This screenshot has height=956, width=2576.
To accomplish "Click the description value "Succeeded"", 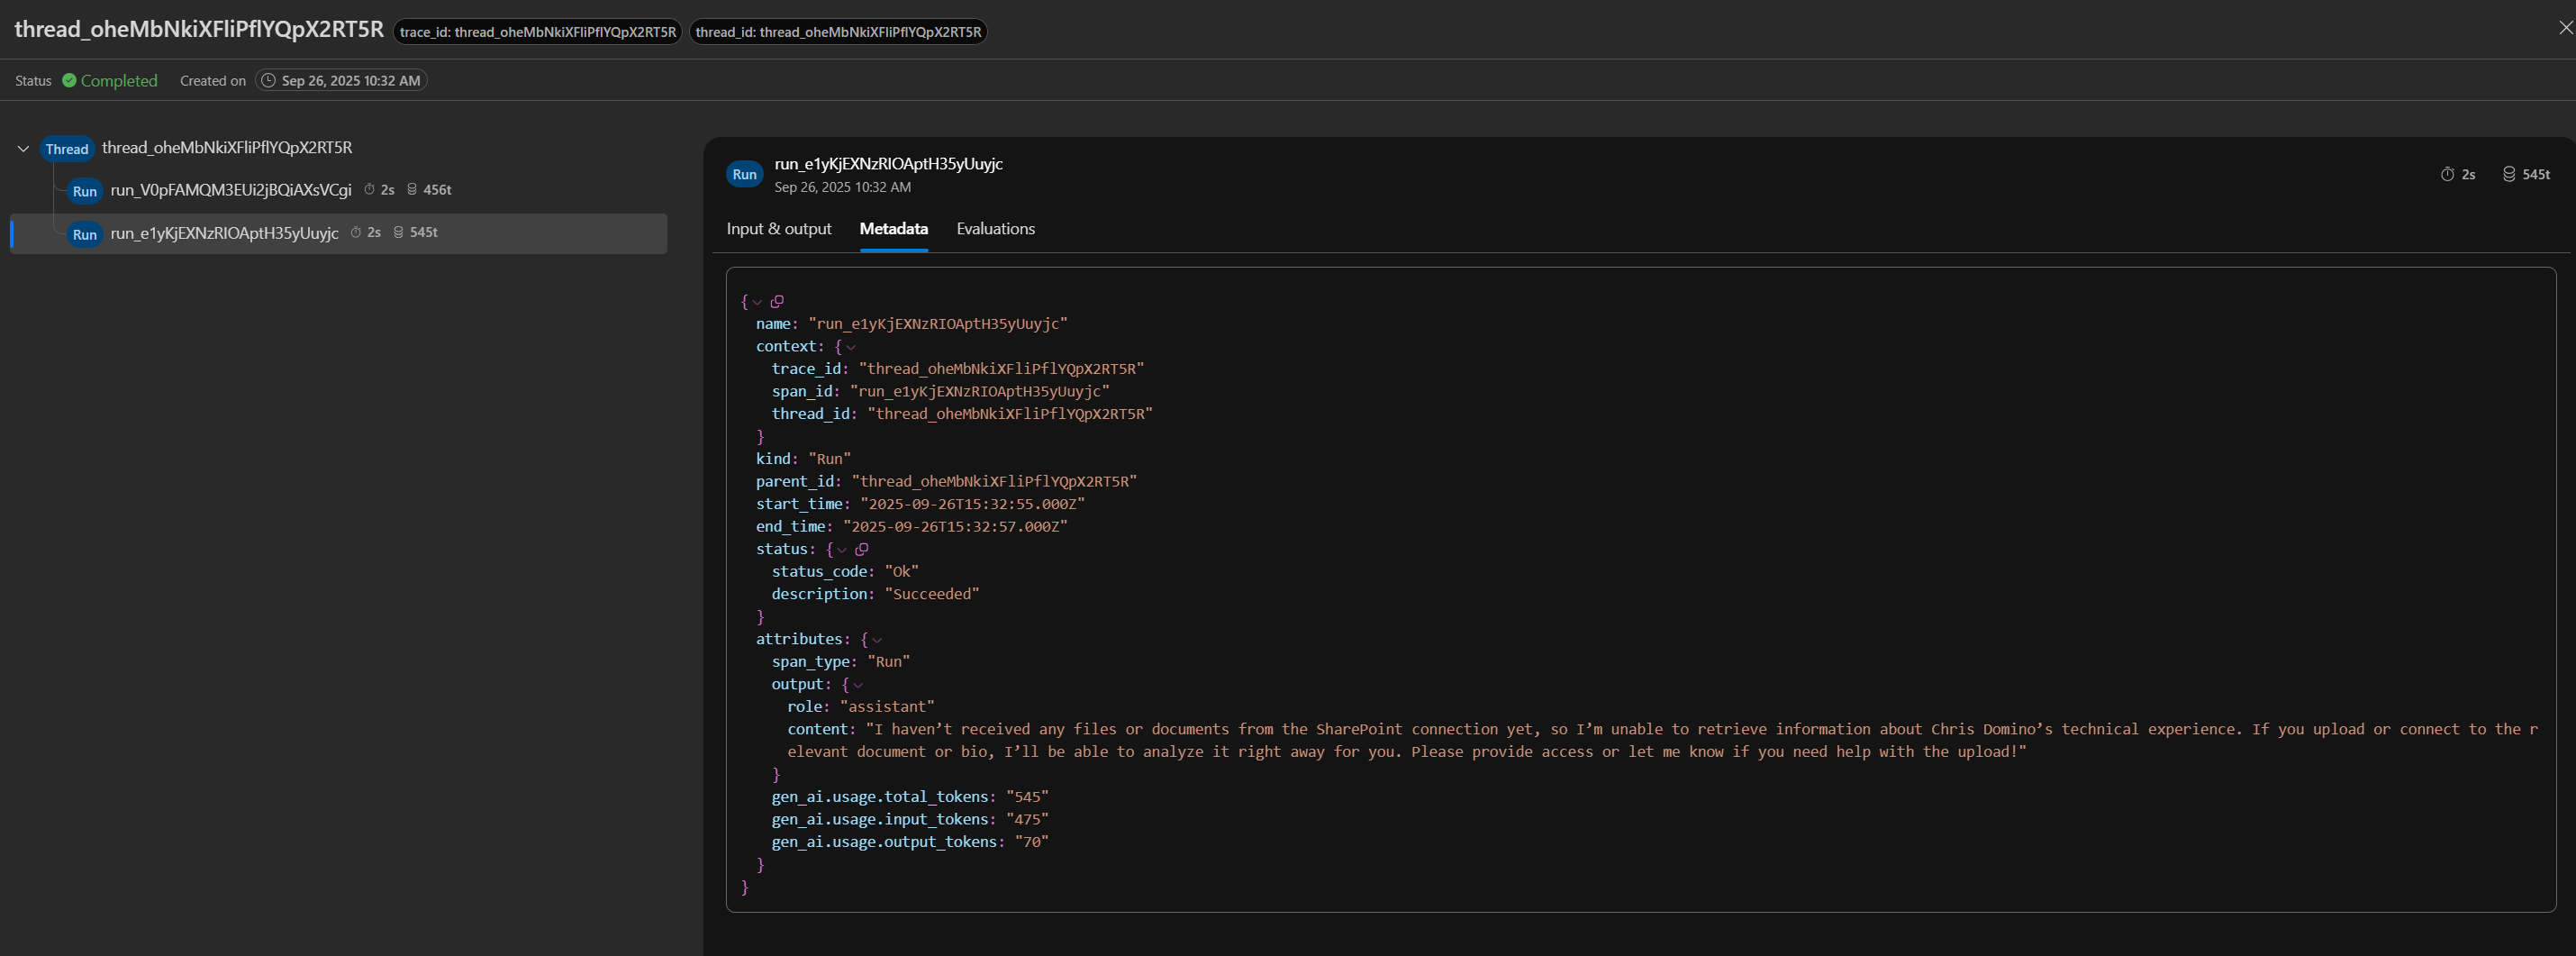I will pyautogui.click(x=932, y=594).
